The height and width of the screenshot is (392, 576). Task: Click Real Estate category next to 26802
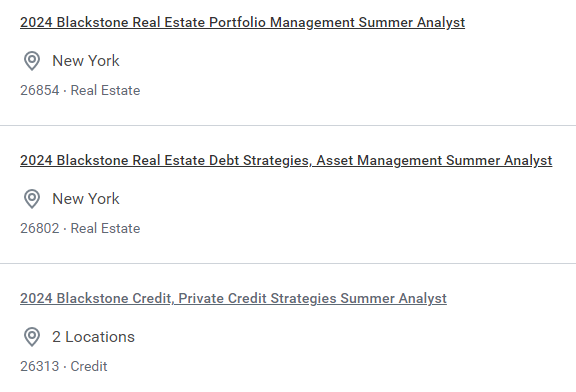pyautogui.click(x=105, y=229)
